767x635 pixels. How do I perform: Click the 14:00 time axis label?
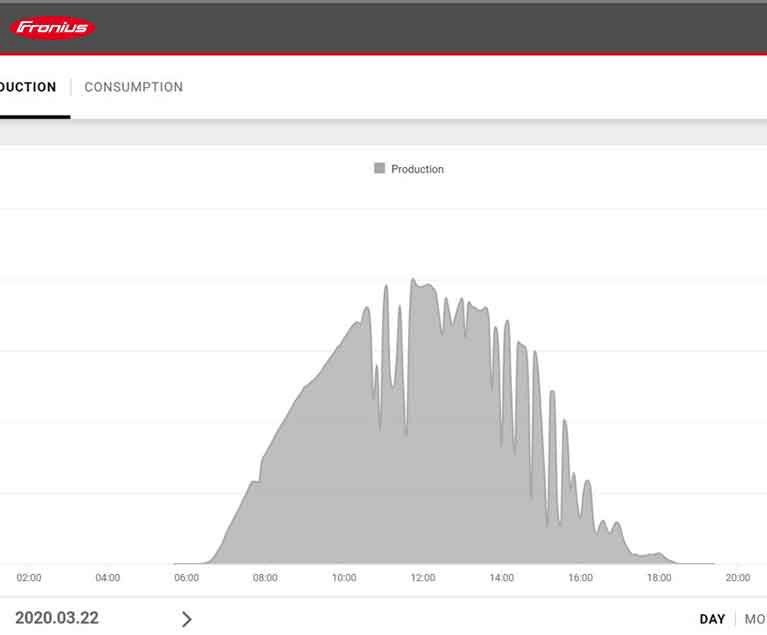(x=501, y=577)
